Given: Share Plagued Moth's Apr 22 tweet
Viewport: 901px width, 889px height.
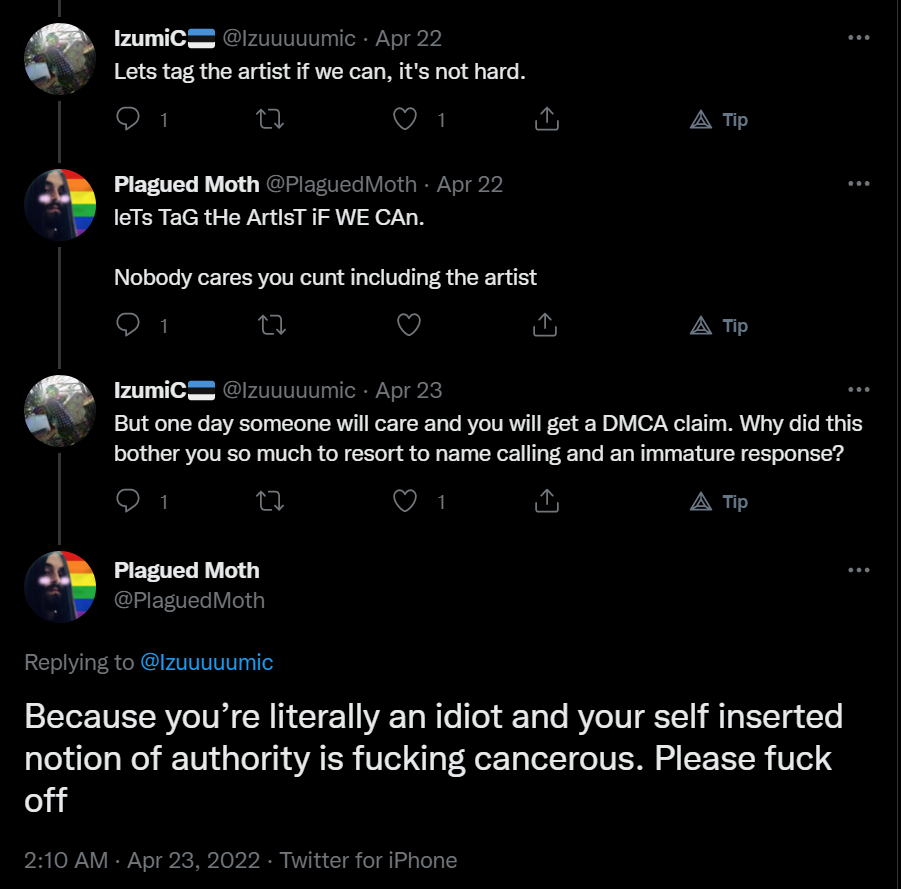Looking at the screenshot, I should pos(545,325).
